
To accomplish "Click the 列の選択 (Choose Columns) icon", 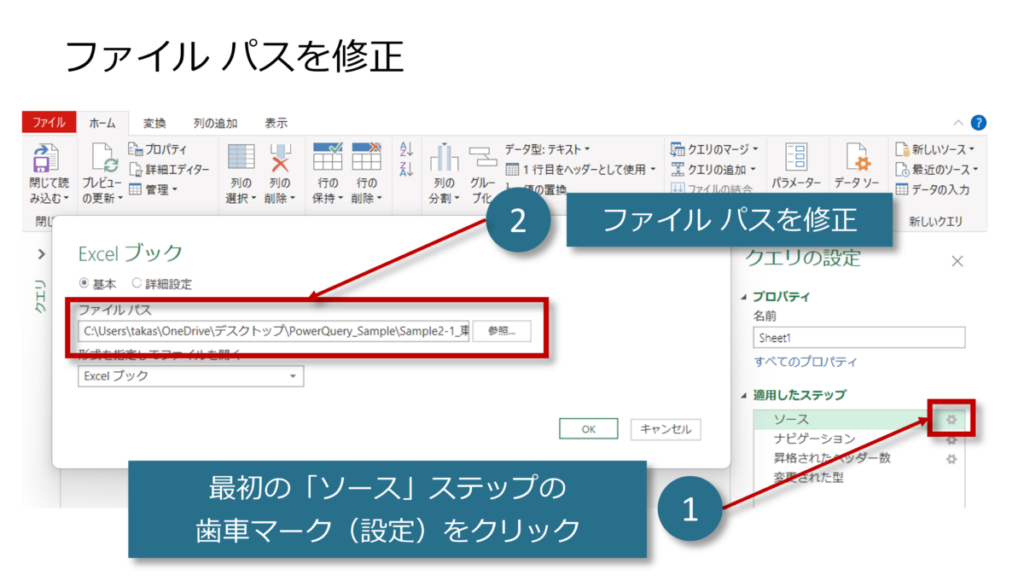I will point(241,158).
